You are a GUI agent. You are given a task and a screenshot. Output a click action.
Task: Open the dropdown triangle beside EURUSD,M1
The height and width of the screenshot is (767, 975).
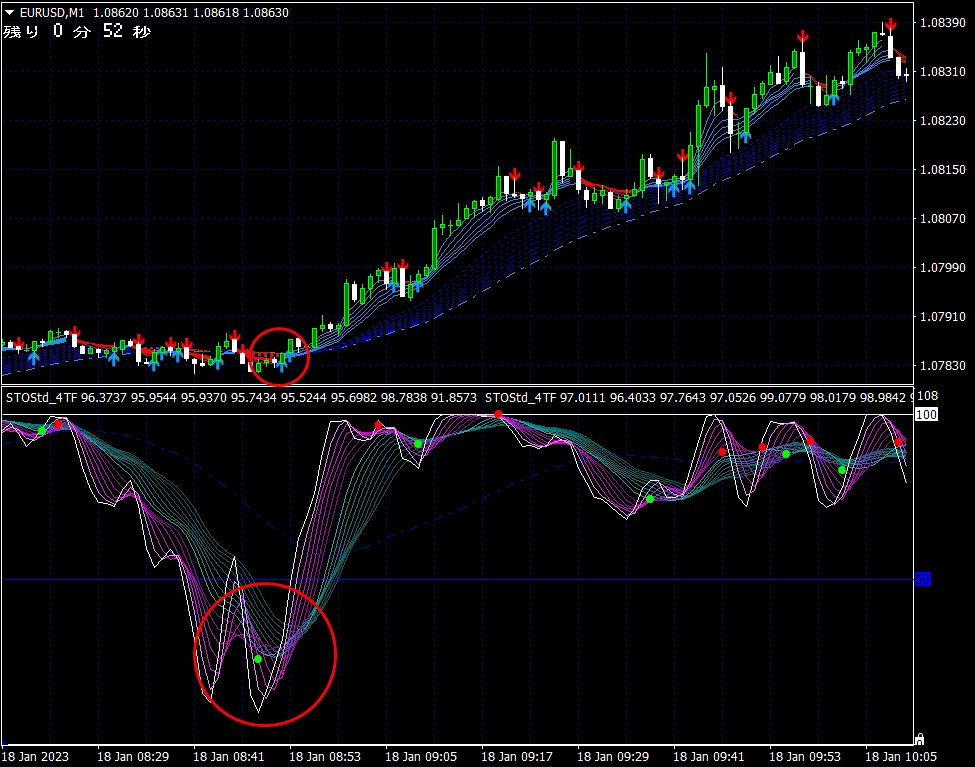10,12
